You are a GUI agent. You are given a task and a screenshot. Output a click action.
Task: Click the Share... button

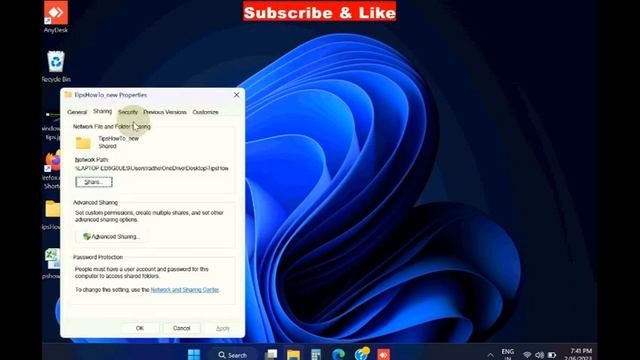click(94, 182)
